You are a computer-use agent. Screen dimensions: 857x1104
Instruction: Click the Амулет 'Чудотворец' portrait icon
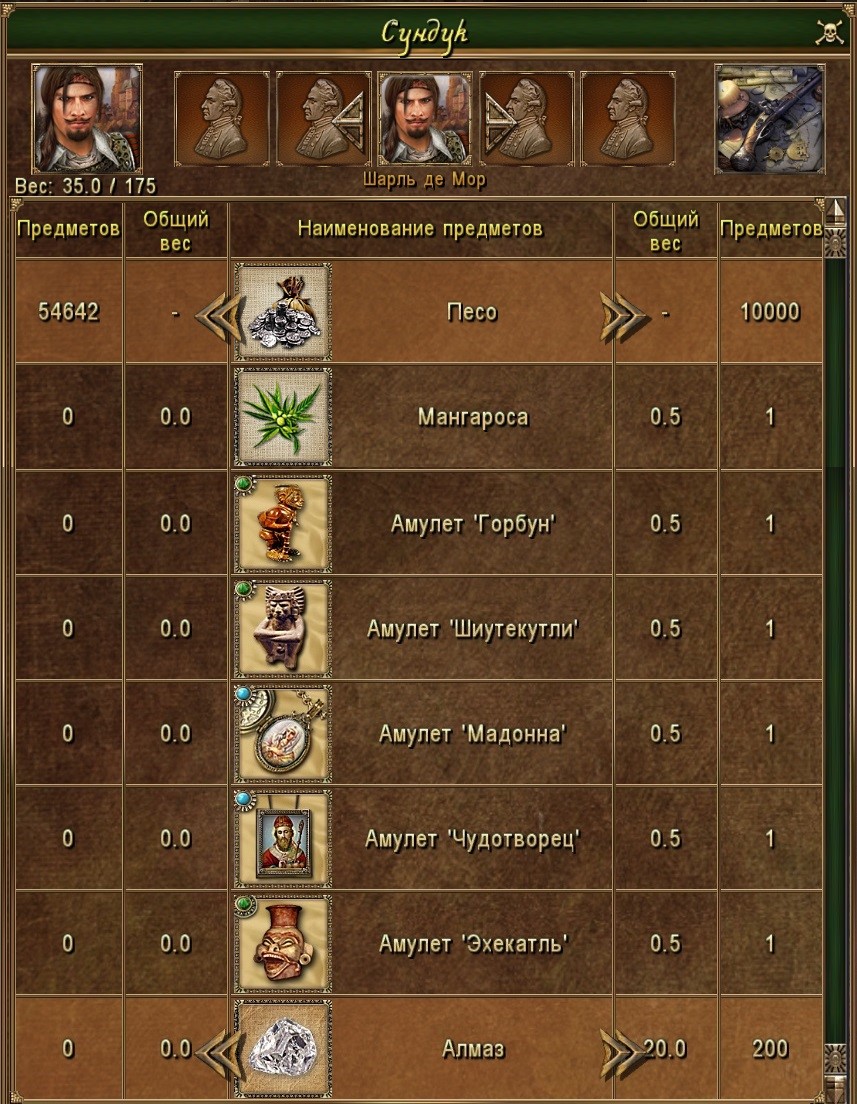tap(283, 838)
